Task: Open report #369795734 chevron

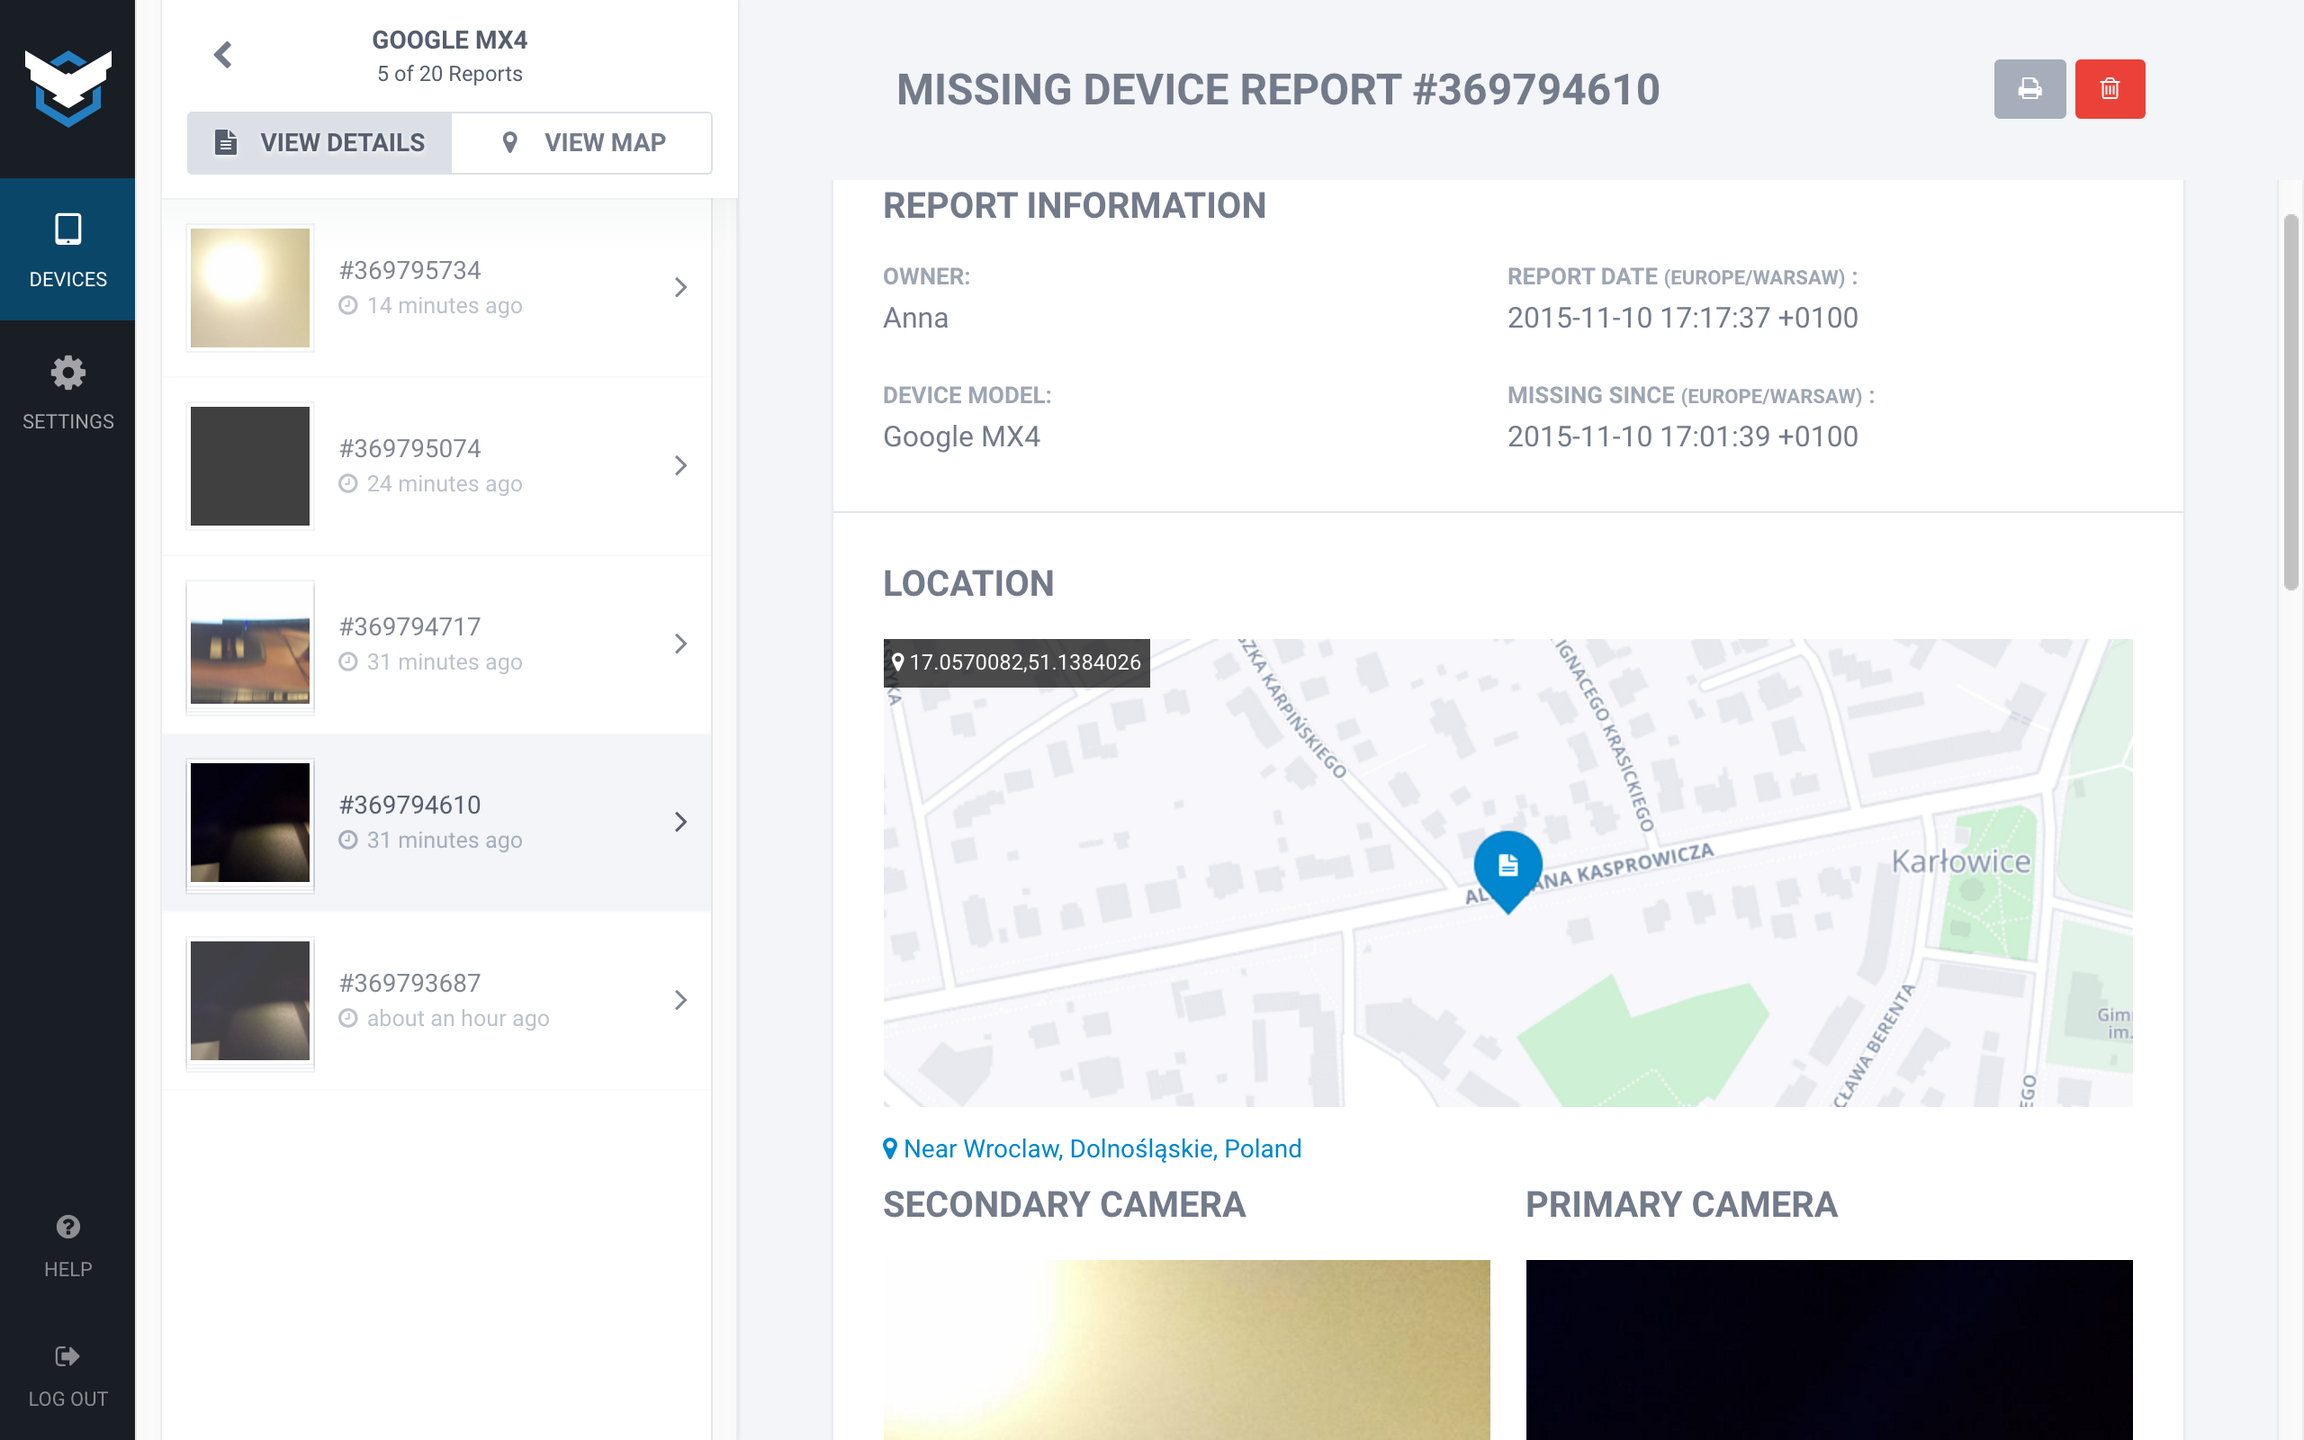Action: click(x=680, y=288)
